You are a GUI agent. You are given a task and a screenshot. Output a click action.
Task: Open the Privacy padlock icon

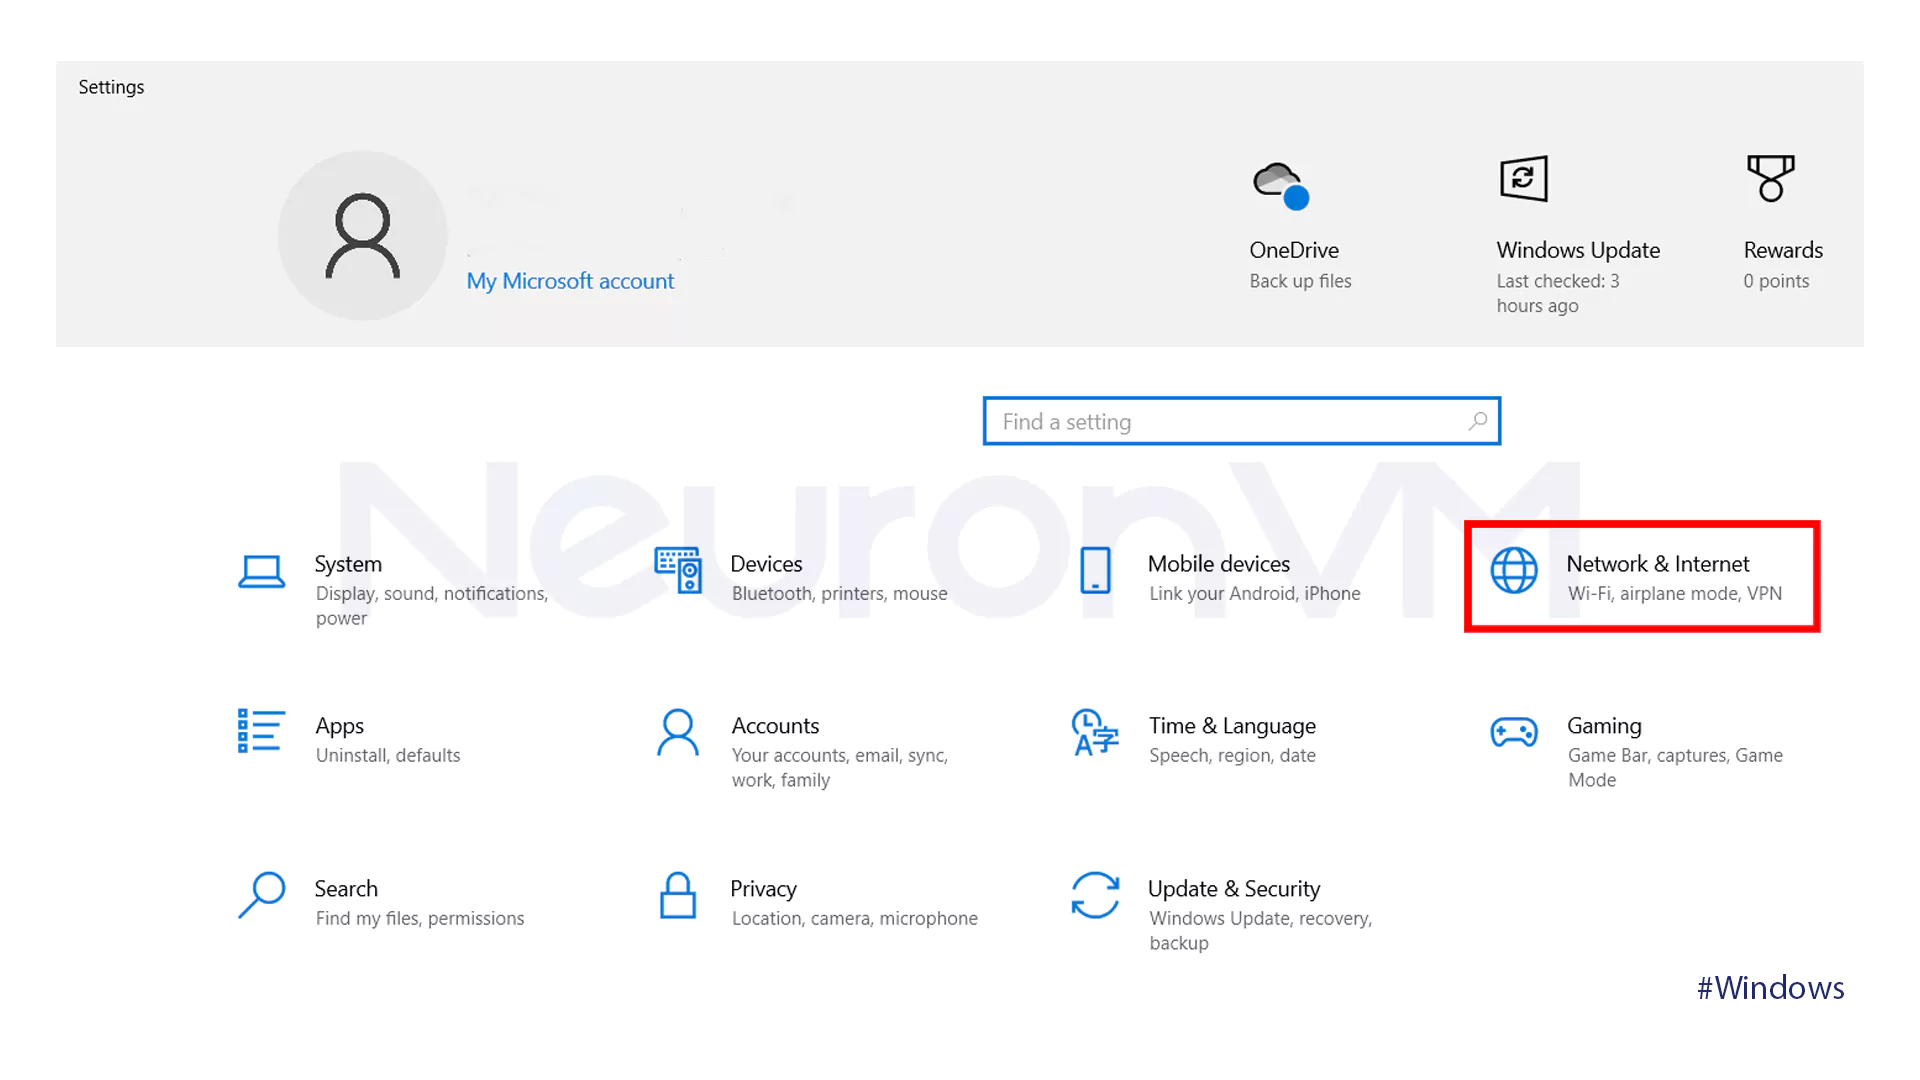(678, 895)
